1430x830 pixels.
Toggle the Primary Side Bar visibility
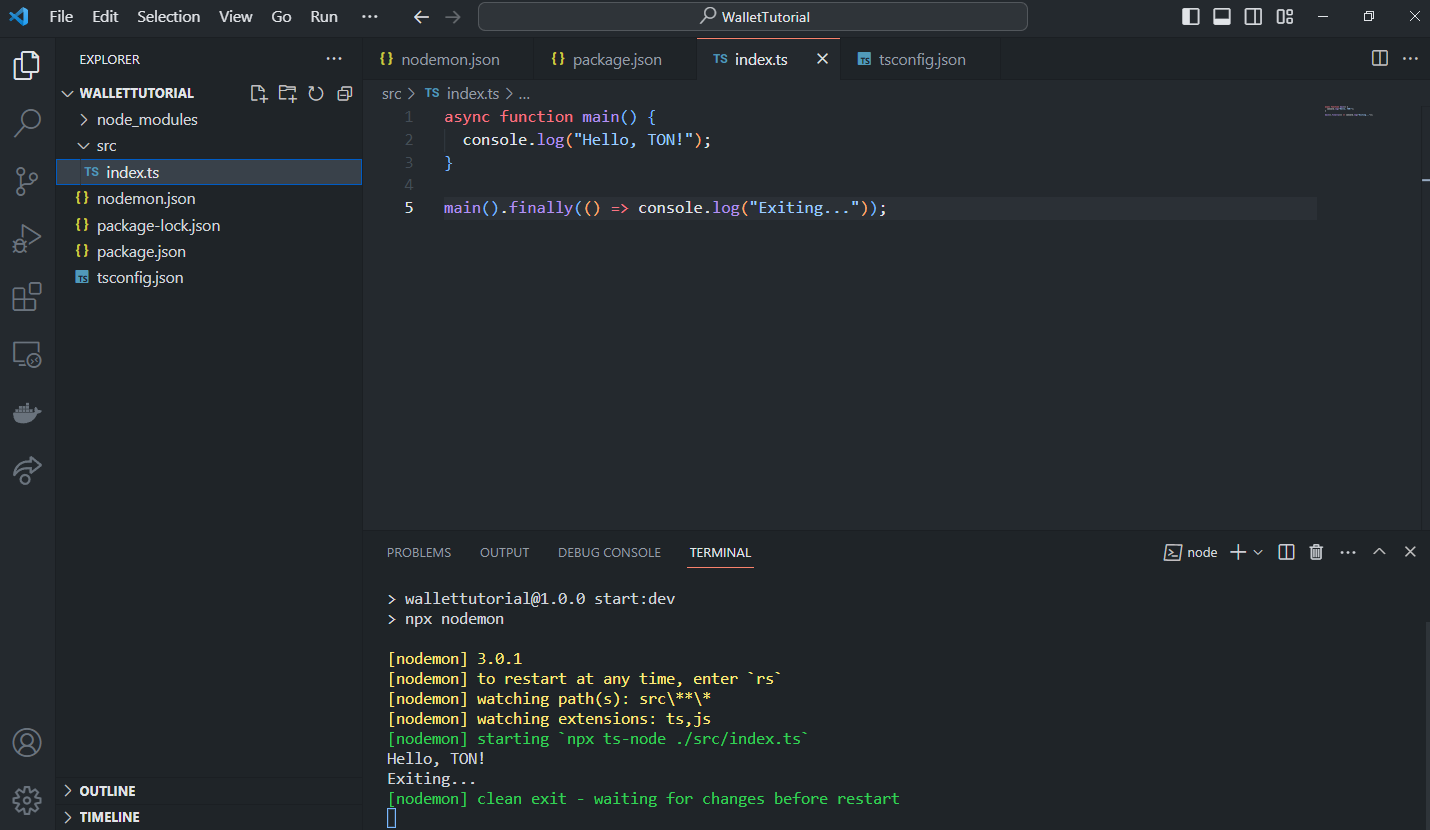point(1190,16)
